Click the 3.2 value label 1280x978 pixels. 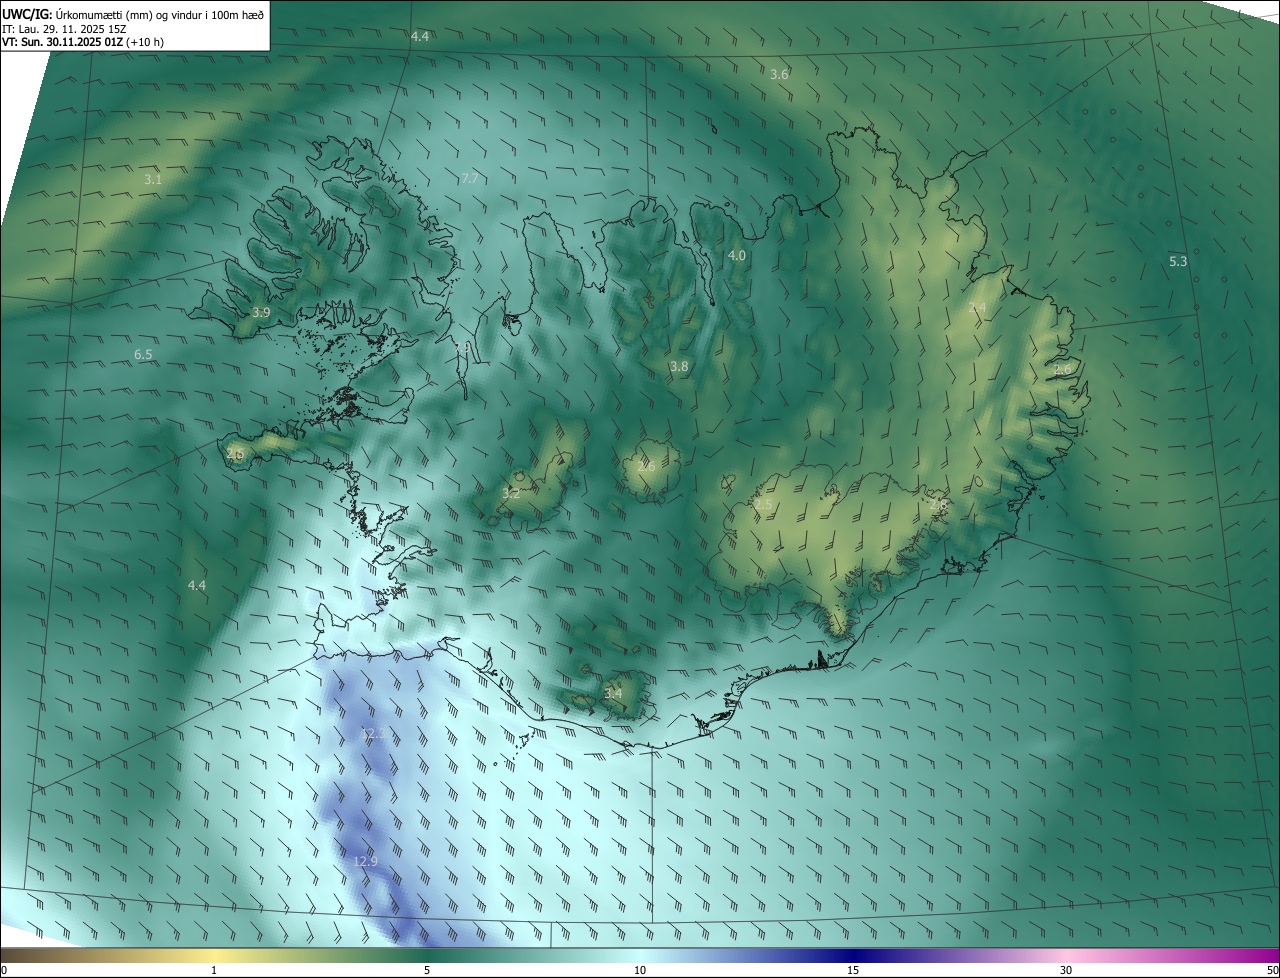pyautogui.click(x=511, y=493)
